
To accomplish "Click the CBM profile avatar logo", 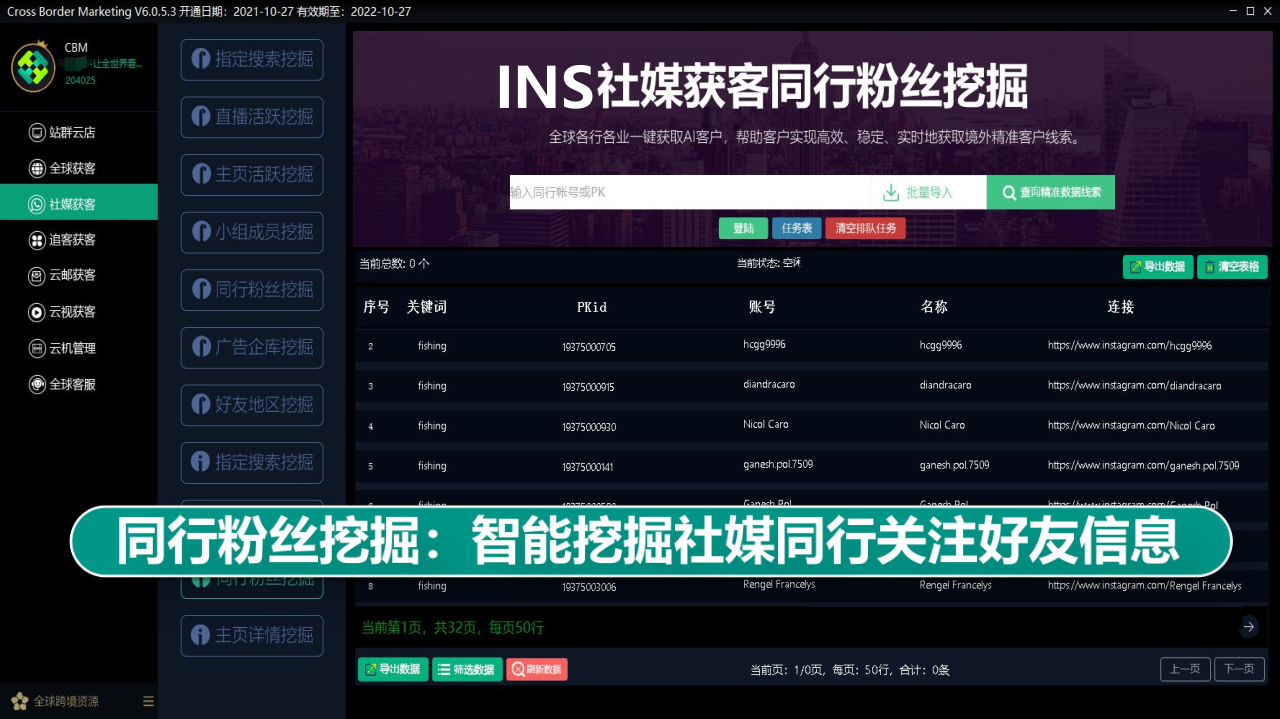I will [x=34, y=67].
